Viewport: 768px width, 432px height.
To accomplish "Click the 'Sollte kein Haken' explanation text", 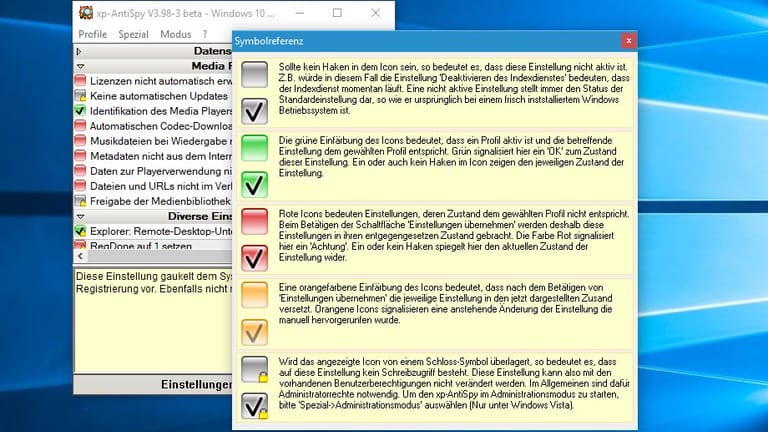I will [454, 89].
